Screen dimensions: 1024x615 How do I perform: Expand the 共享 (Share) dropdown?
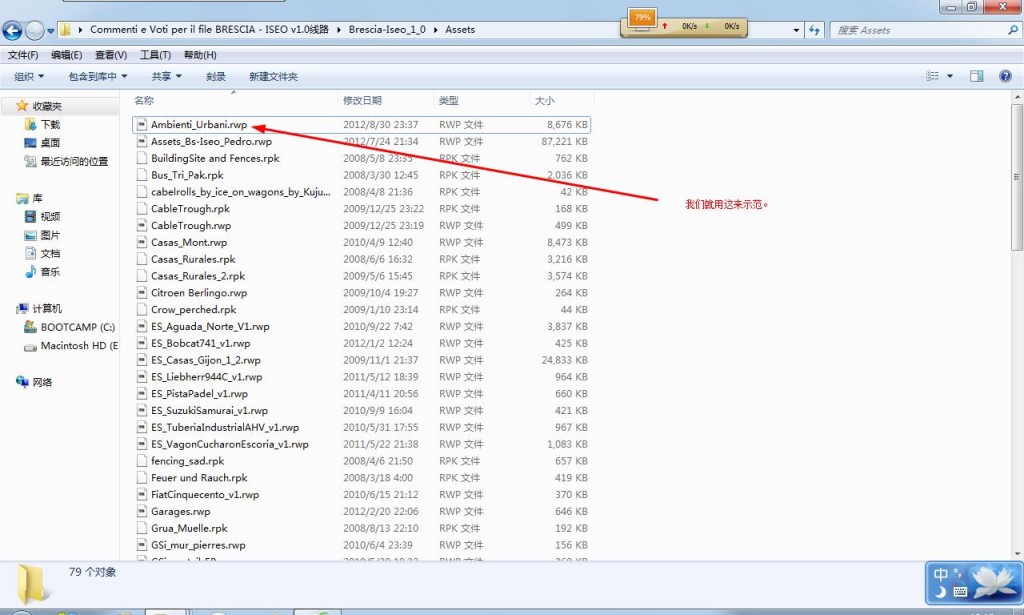(166, 77)
